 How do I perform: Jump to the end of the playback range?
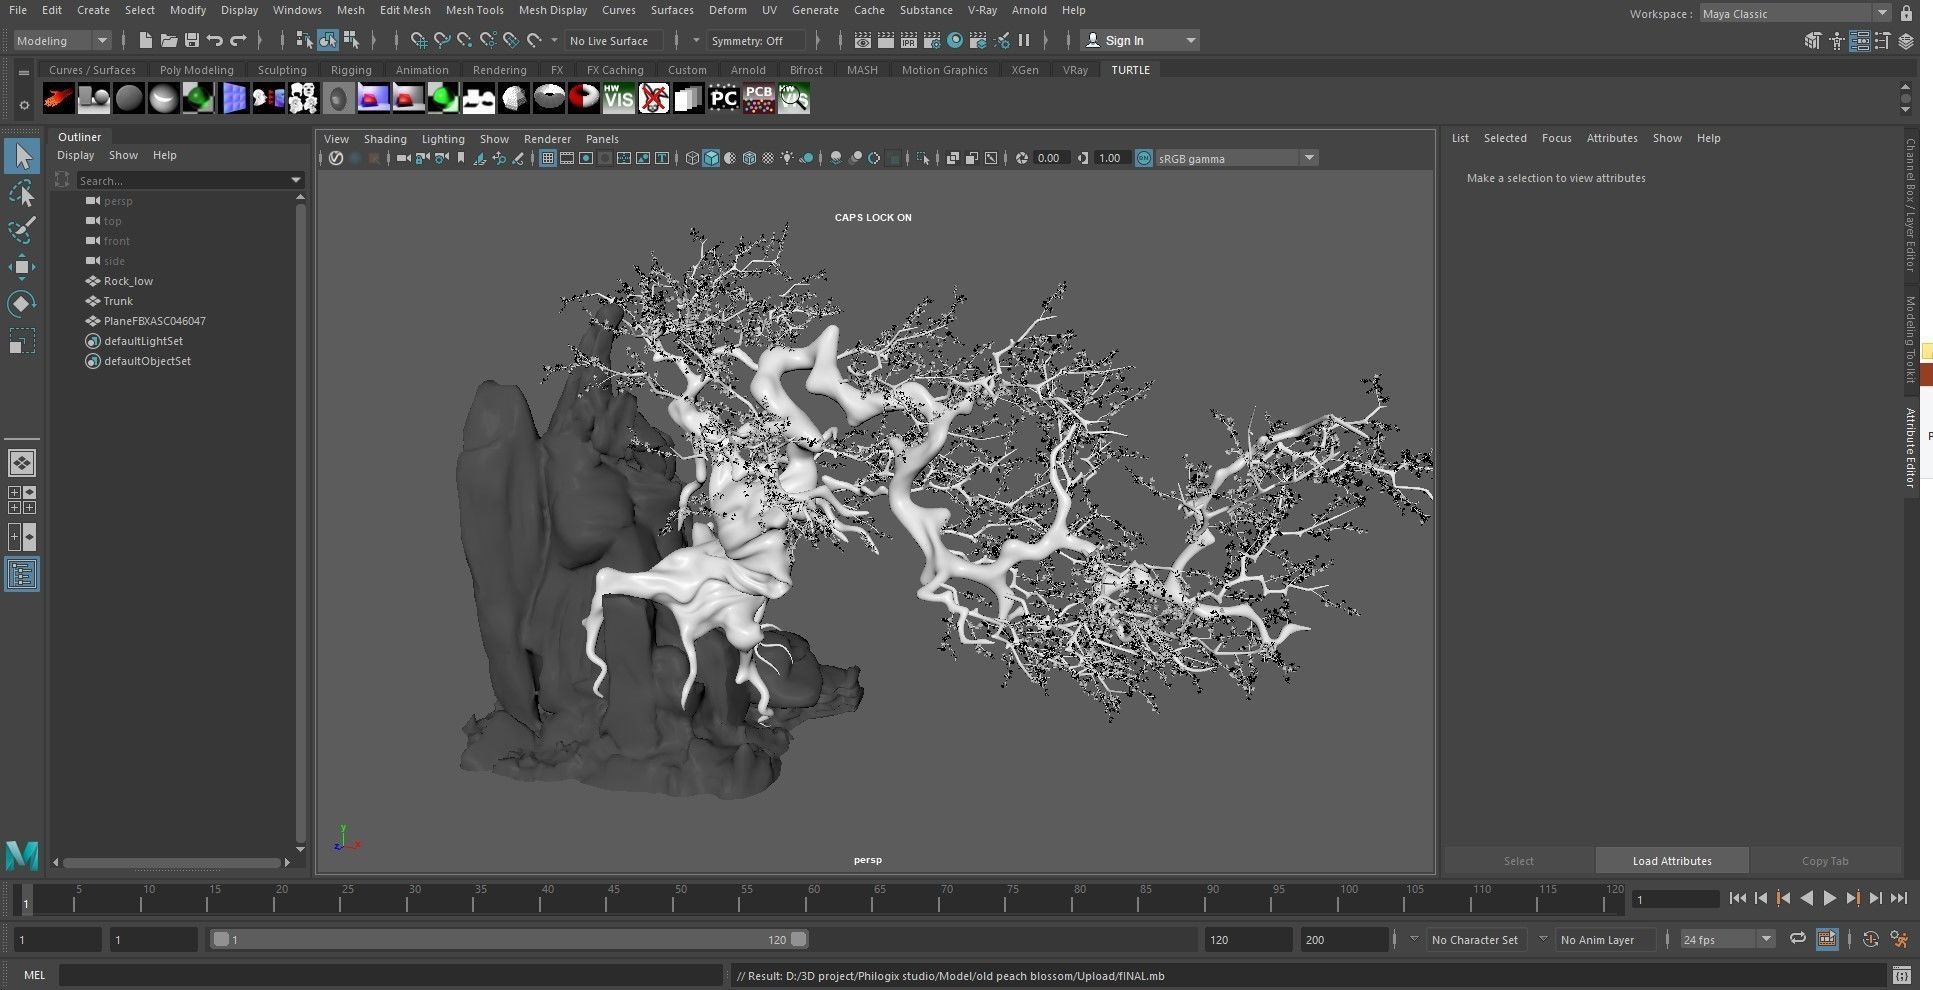point(1899,898)
